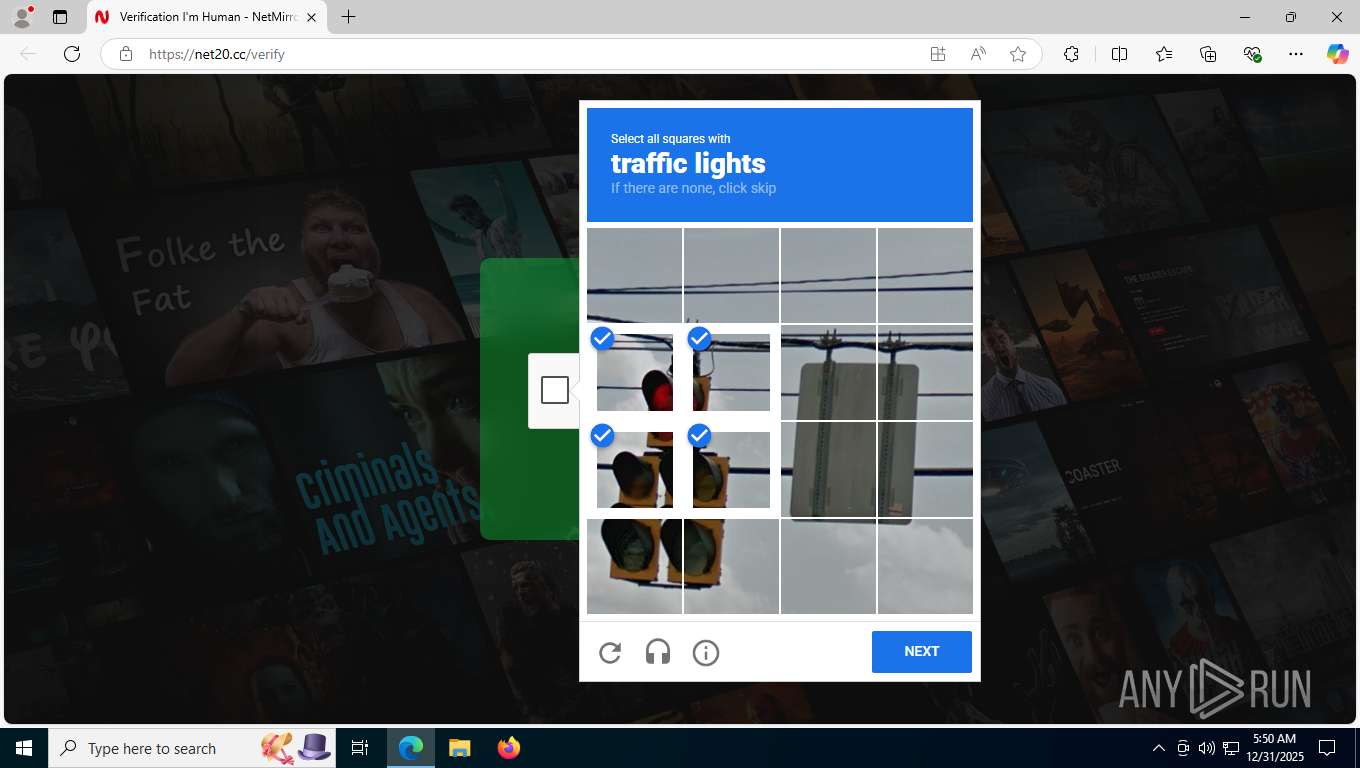
Task: Reload the captcha challenge with the refresh icon
Action: pyautogui.click(x=610, y=653)
